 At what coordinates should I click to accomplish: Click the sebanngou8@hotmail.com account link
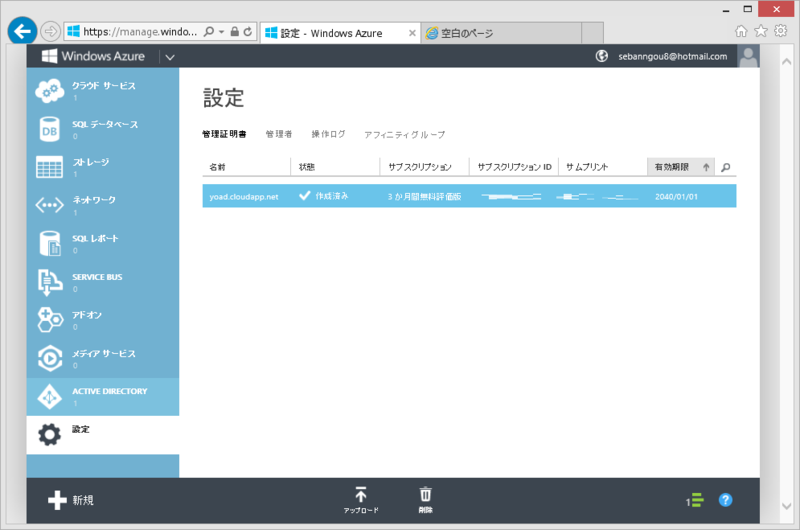point(672,57)
